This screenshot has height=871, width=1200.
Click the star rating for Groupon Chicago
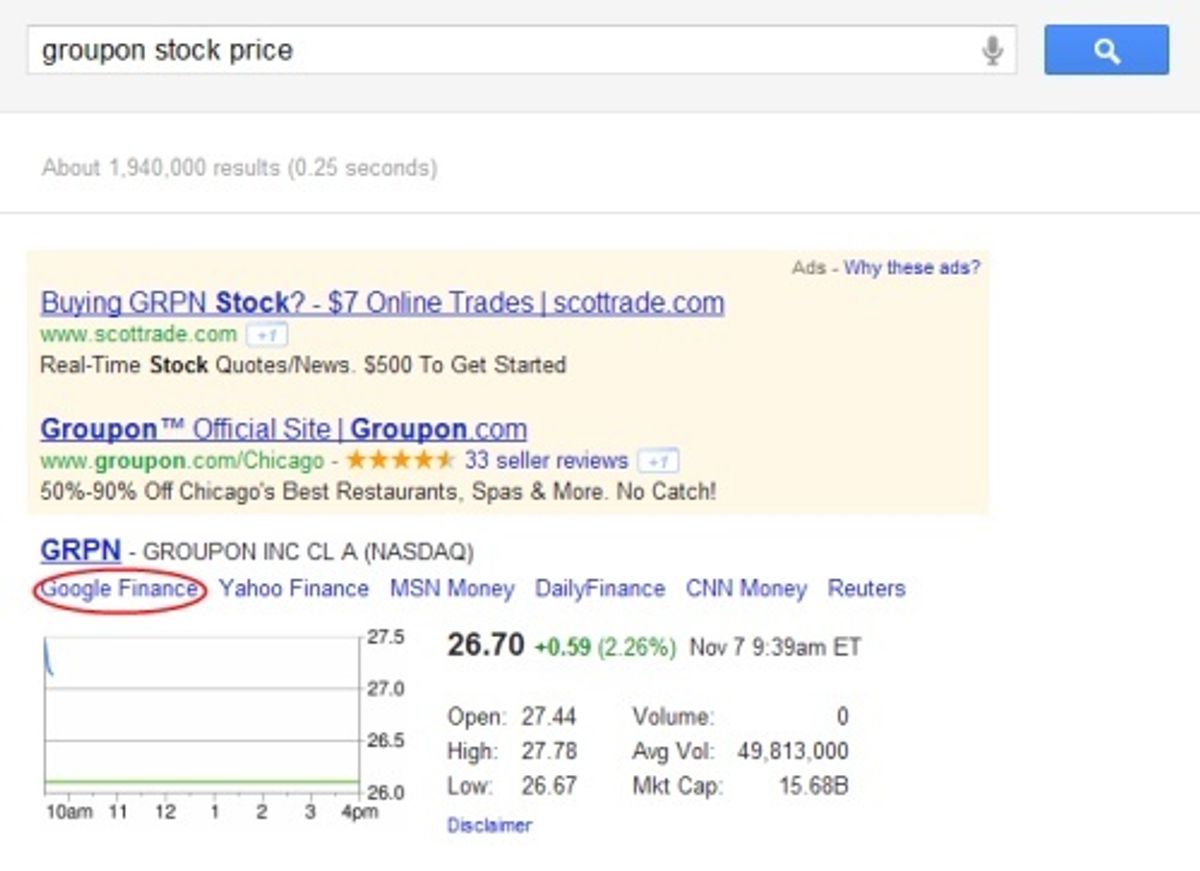pyautogui.click(x=398, y=461)
